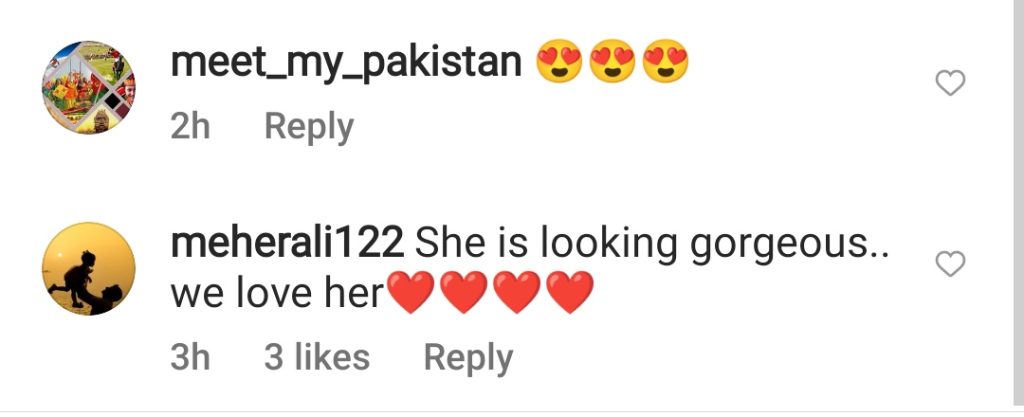Tap the heart icon beside meherali122's comment
Viewport: 1024px width, 417px height.
coord(950,264)
